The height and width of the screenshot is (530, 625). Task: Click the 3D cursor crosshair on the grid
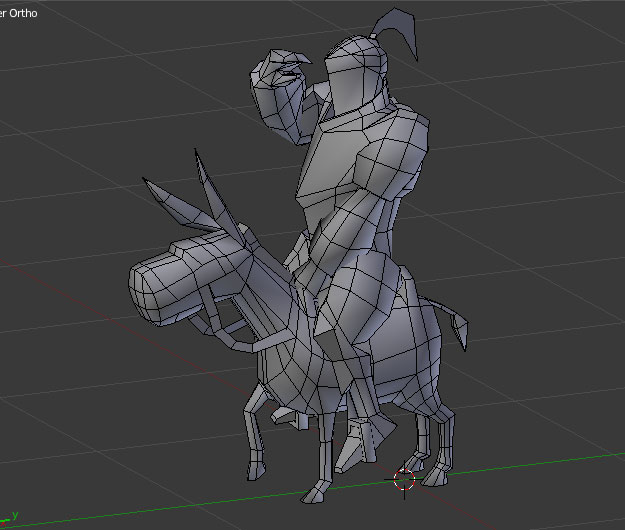(x=404, y=479)
